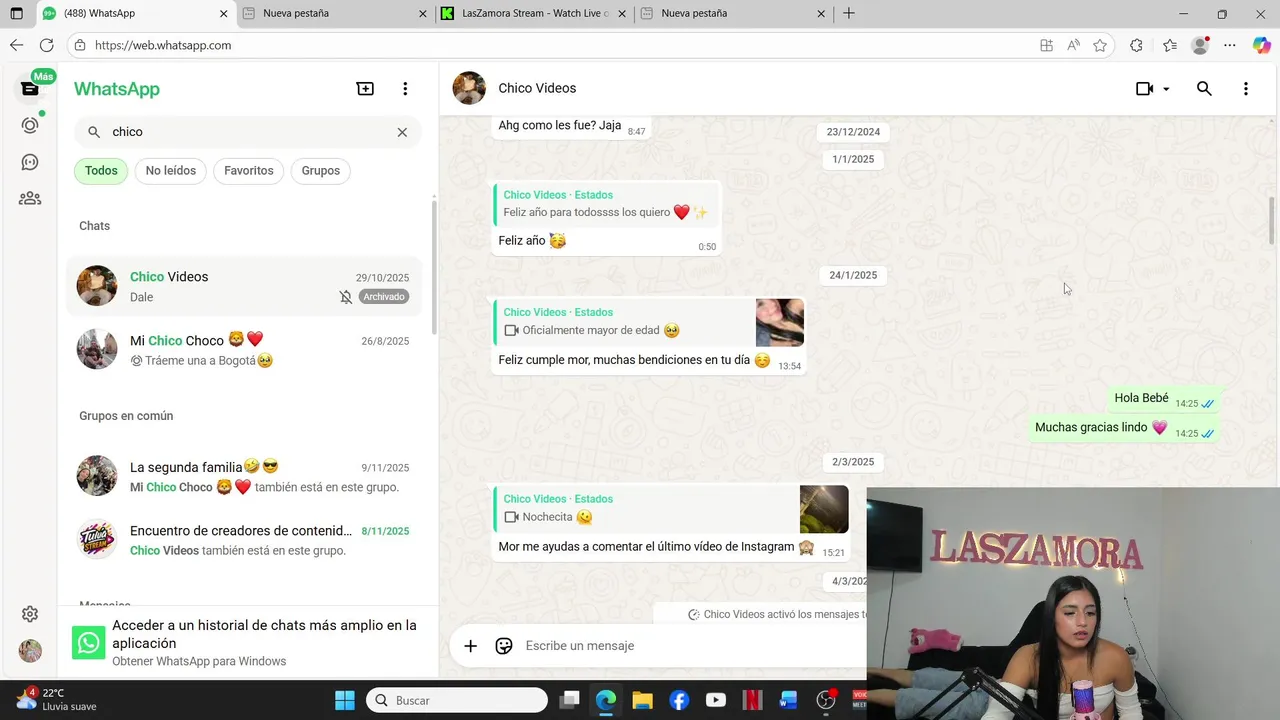Screen dimensions: 1280x720
Task: Go back with the browser back arrow
Action: [16, 45]
